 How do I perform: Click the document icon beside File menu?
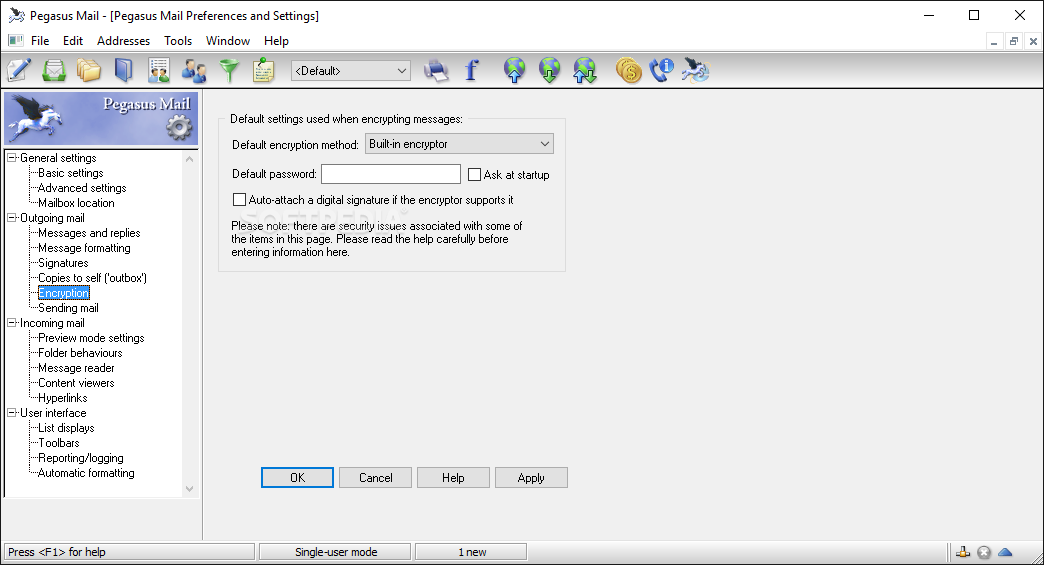[x=16, y=41]
